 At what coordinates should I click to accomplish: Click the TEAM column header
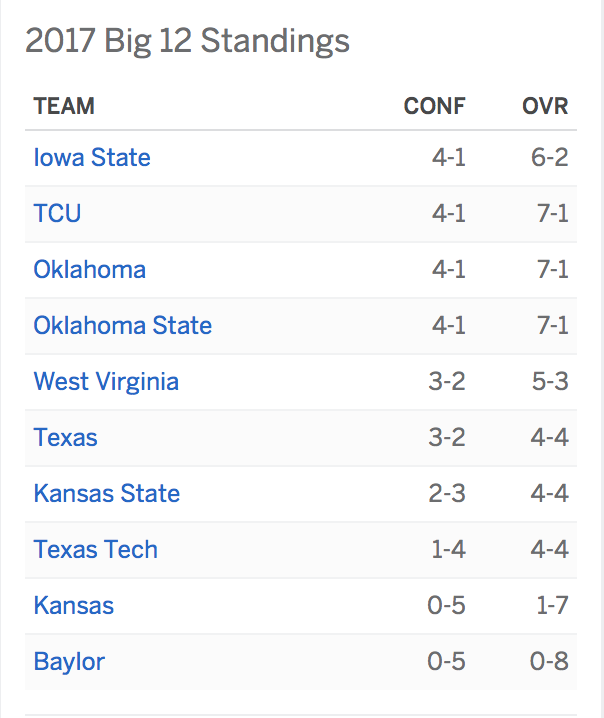(64, 106)
